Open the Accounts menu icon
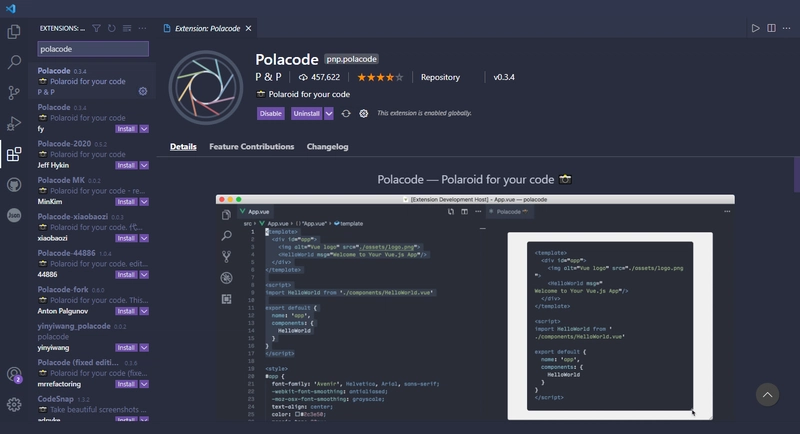 (14, 375)
